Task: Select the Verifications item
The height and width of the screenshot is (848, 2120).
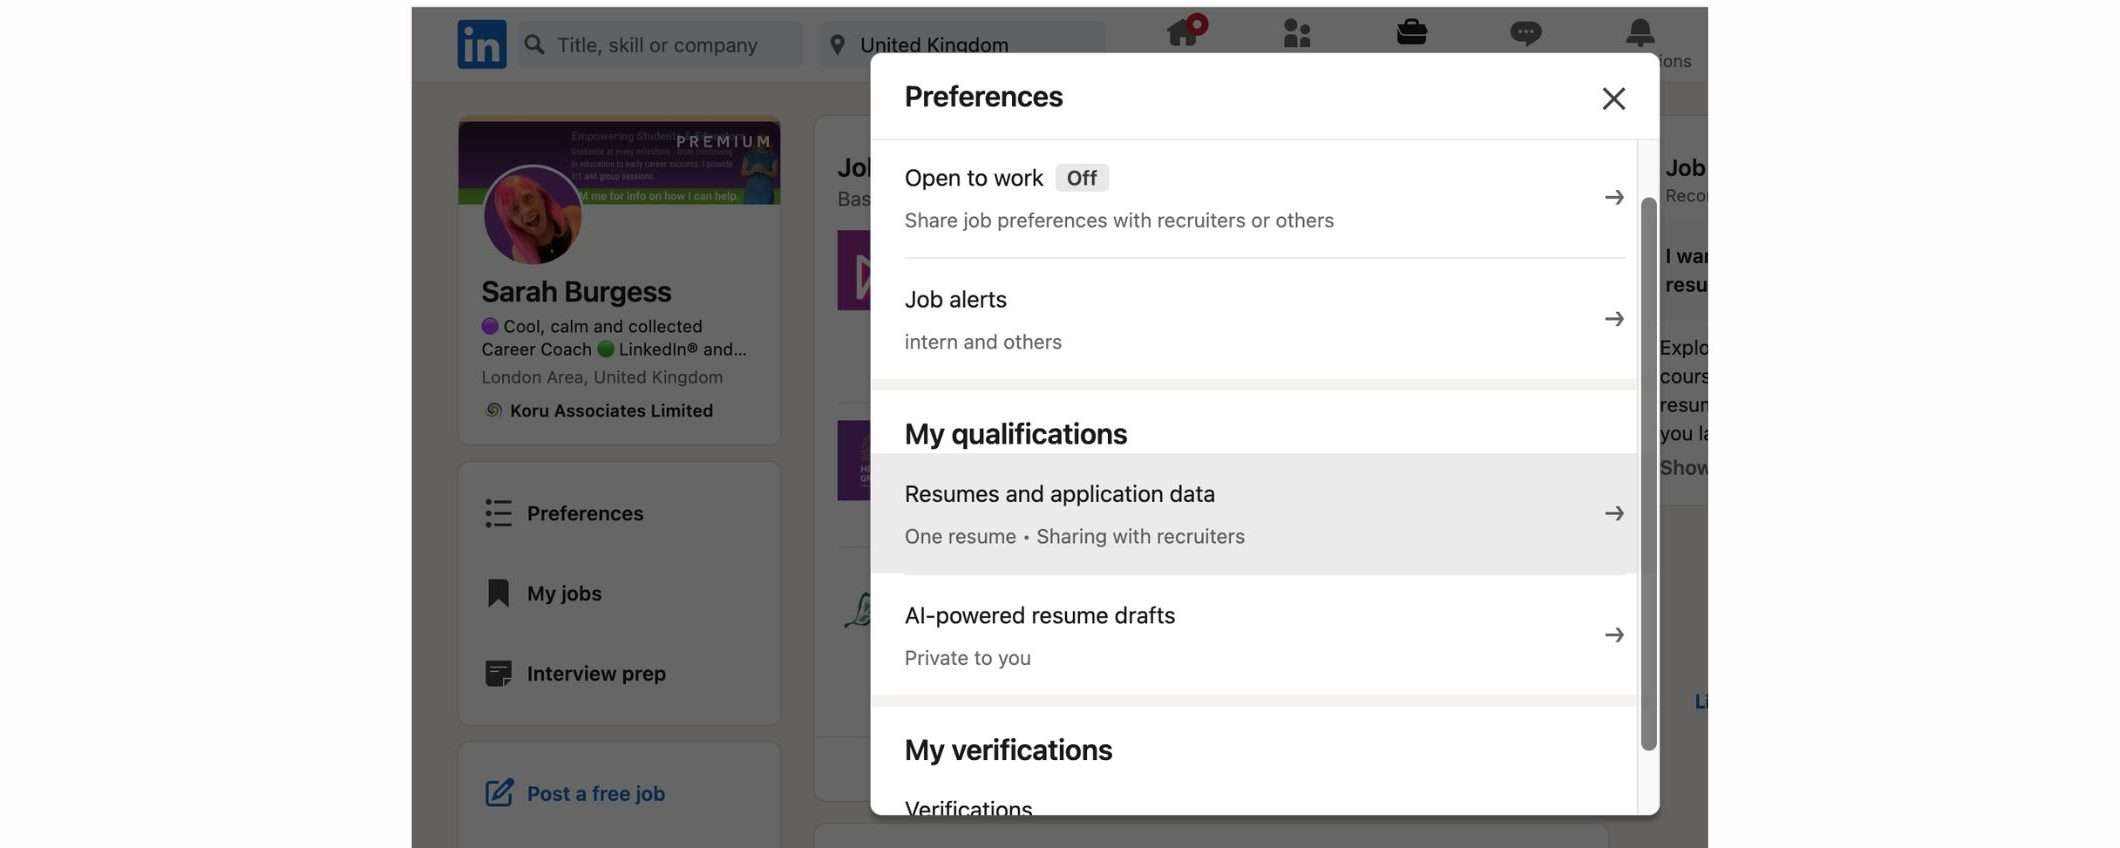Action: [x=968, y=806]
